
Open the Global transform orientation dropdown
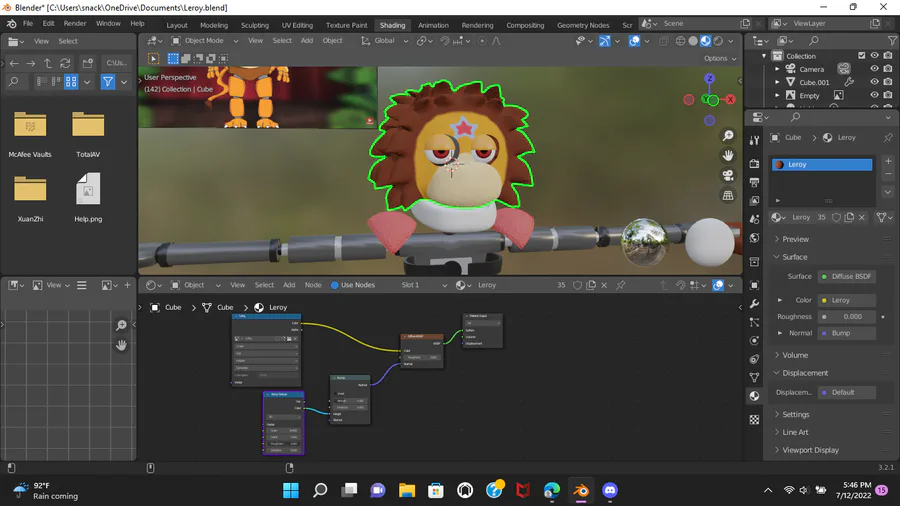385,41
